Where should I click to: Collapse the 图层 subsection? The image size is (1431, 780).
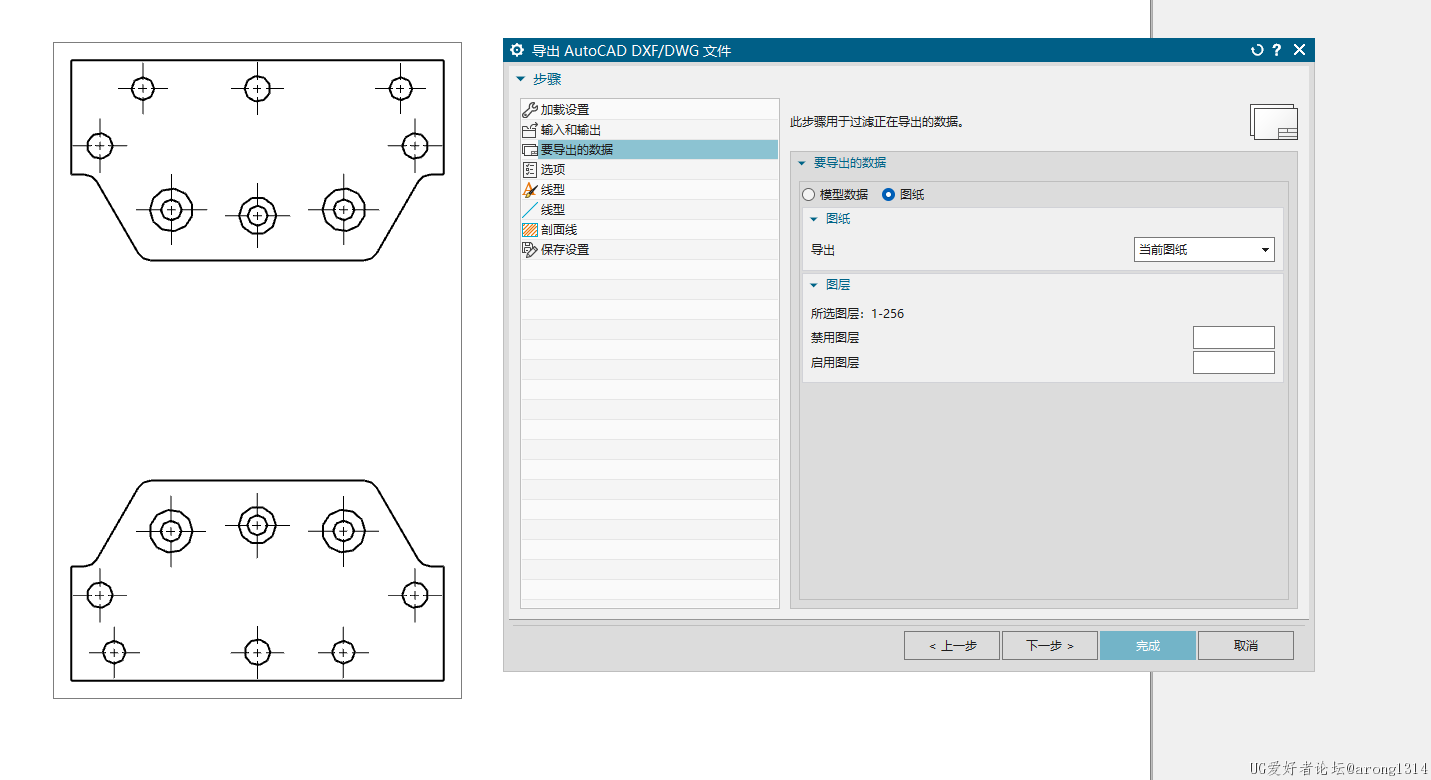813,285
